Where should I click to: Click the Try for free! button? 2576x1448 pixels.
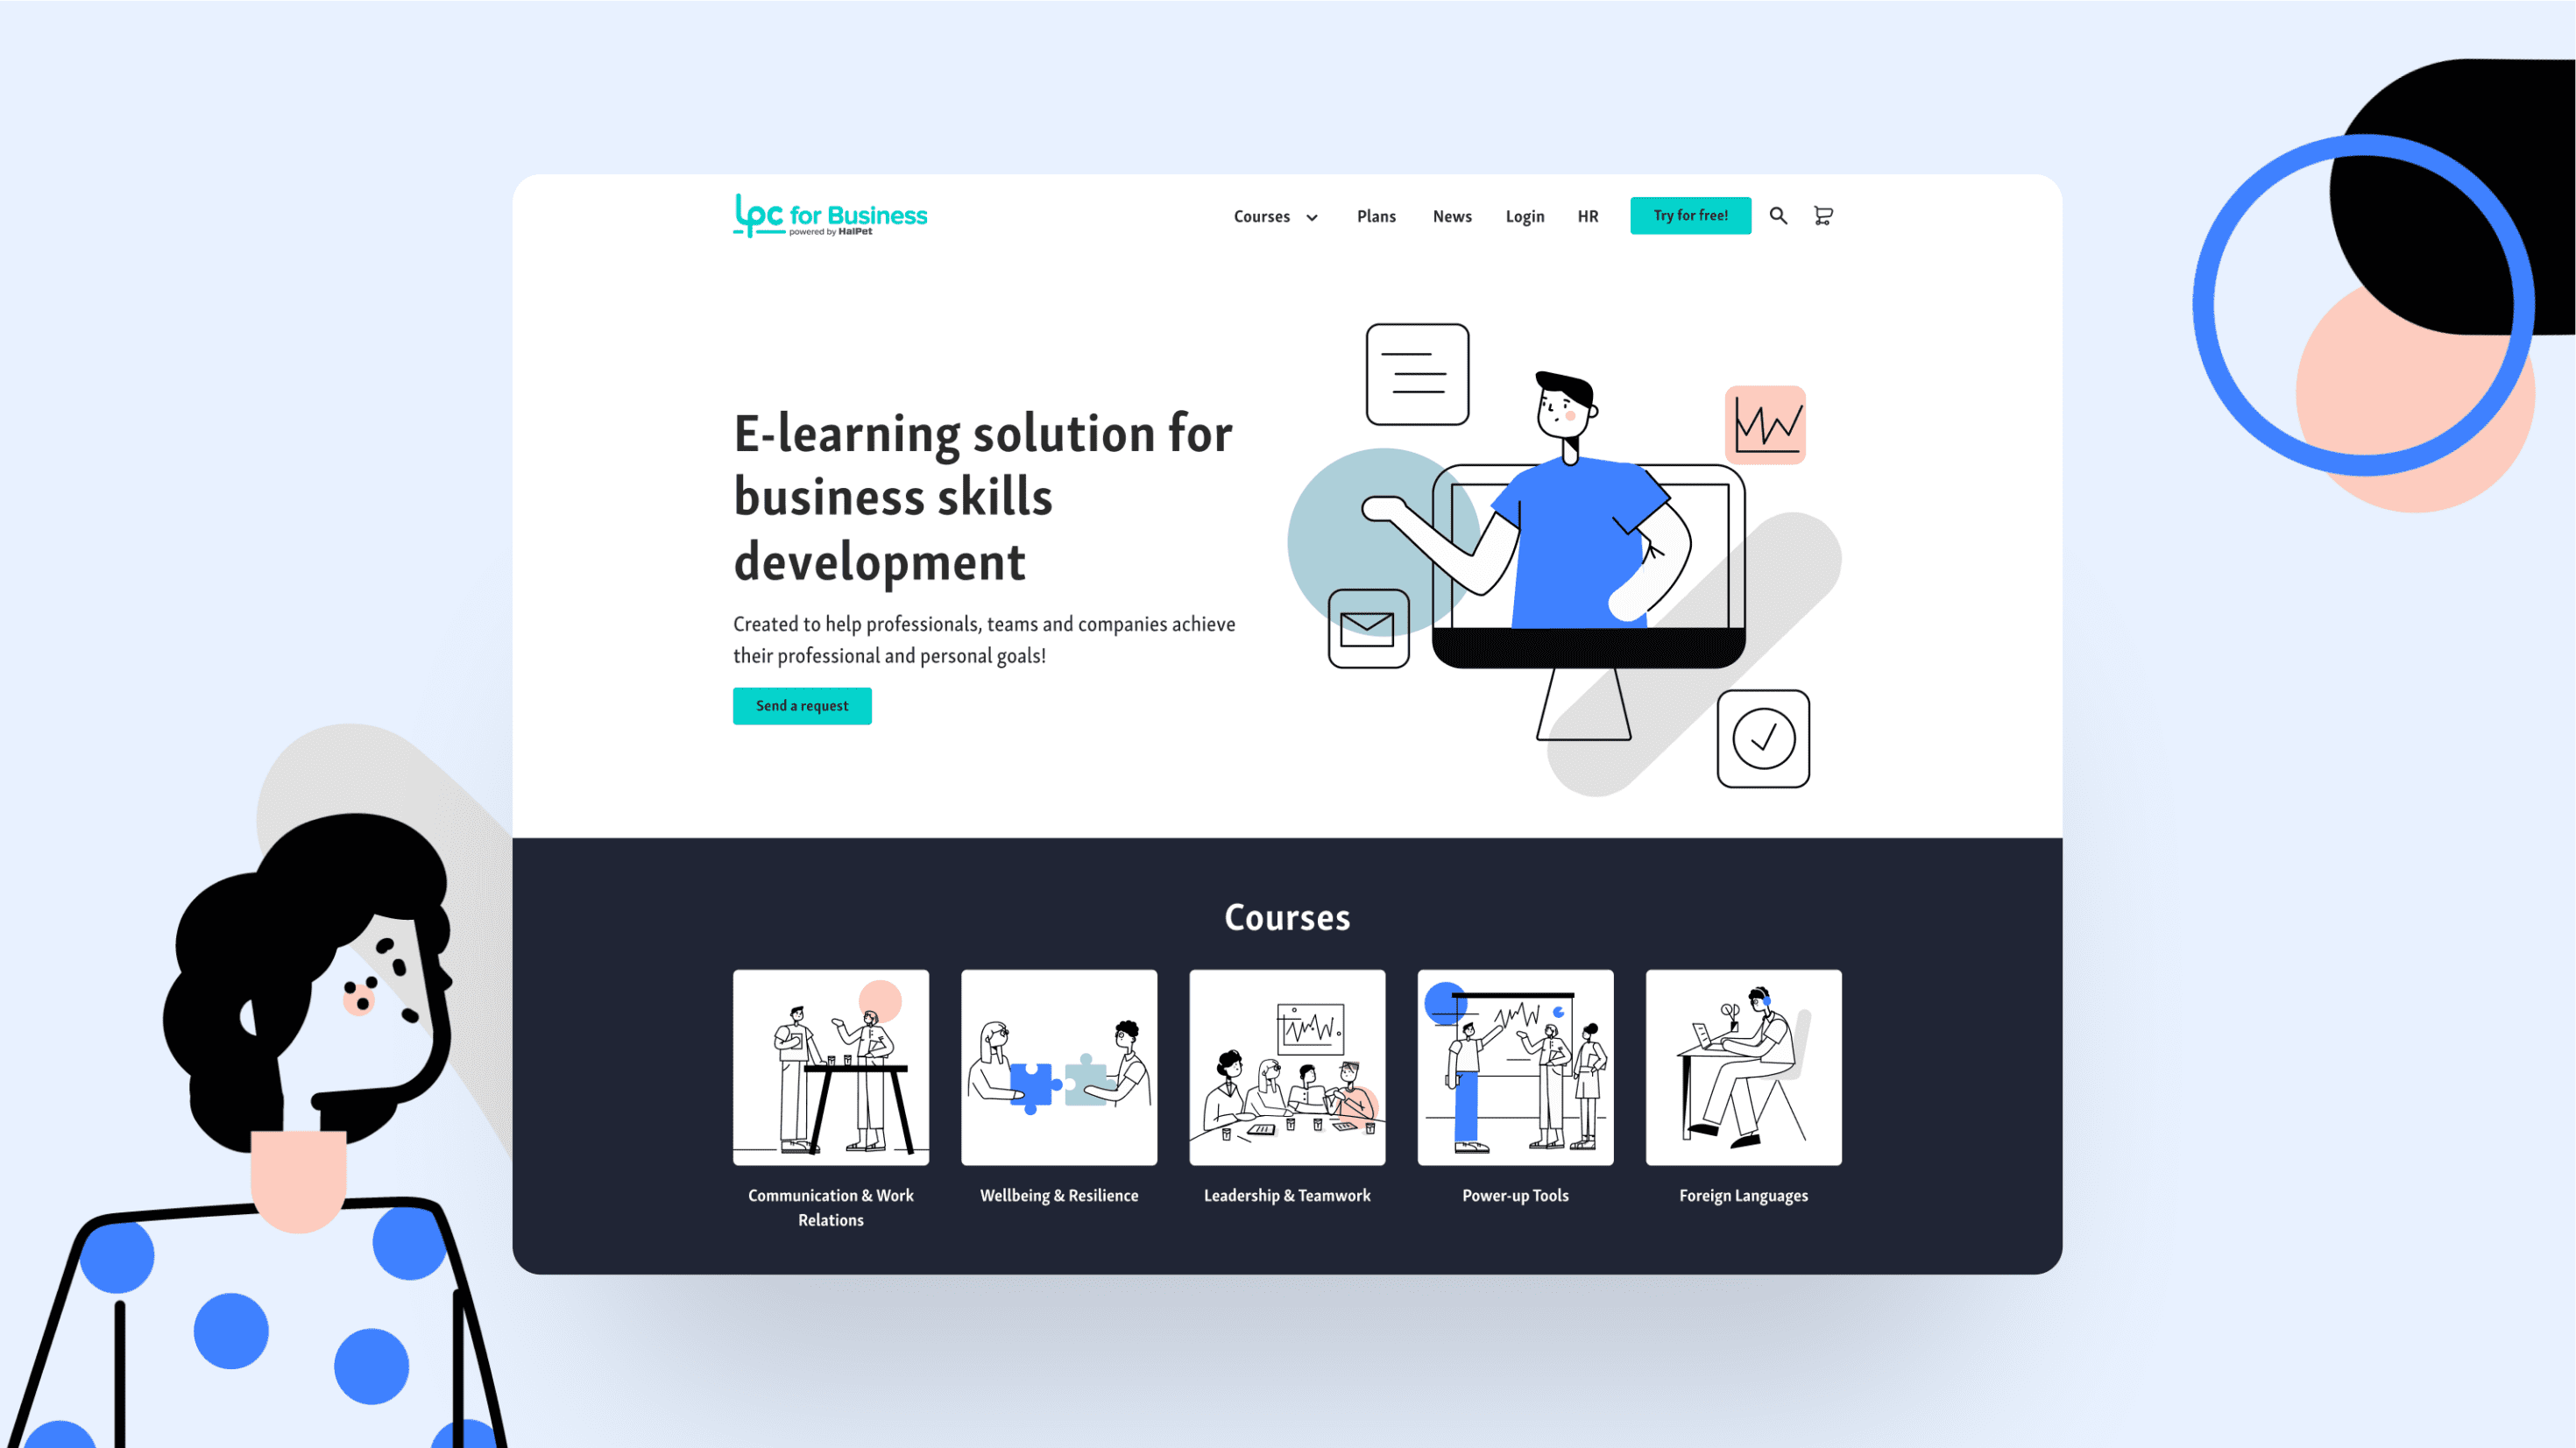1689,214
